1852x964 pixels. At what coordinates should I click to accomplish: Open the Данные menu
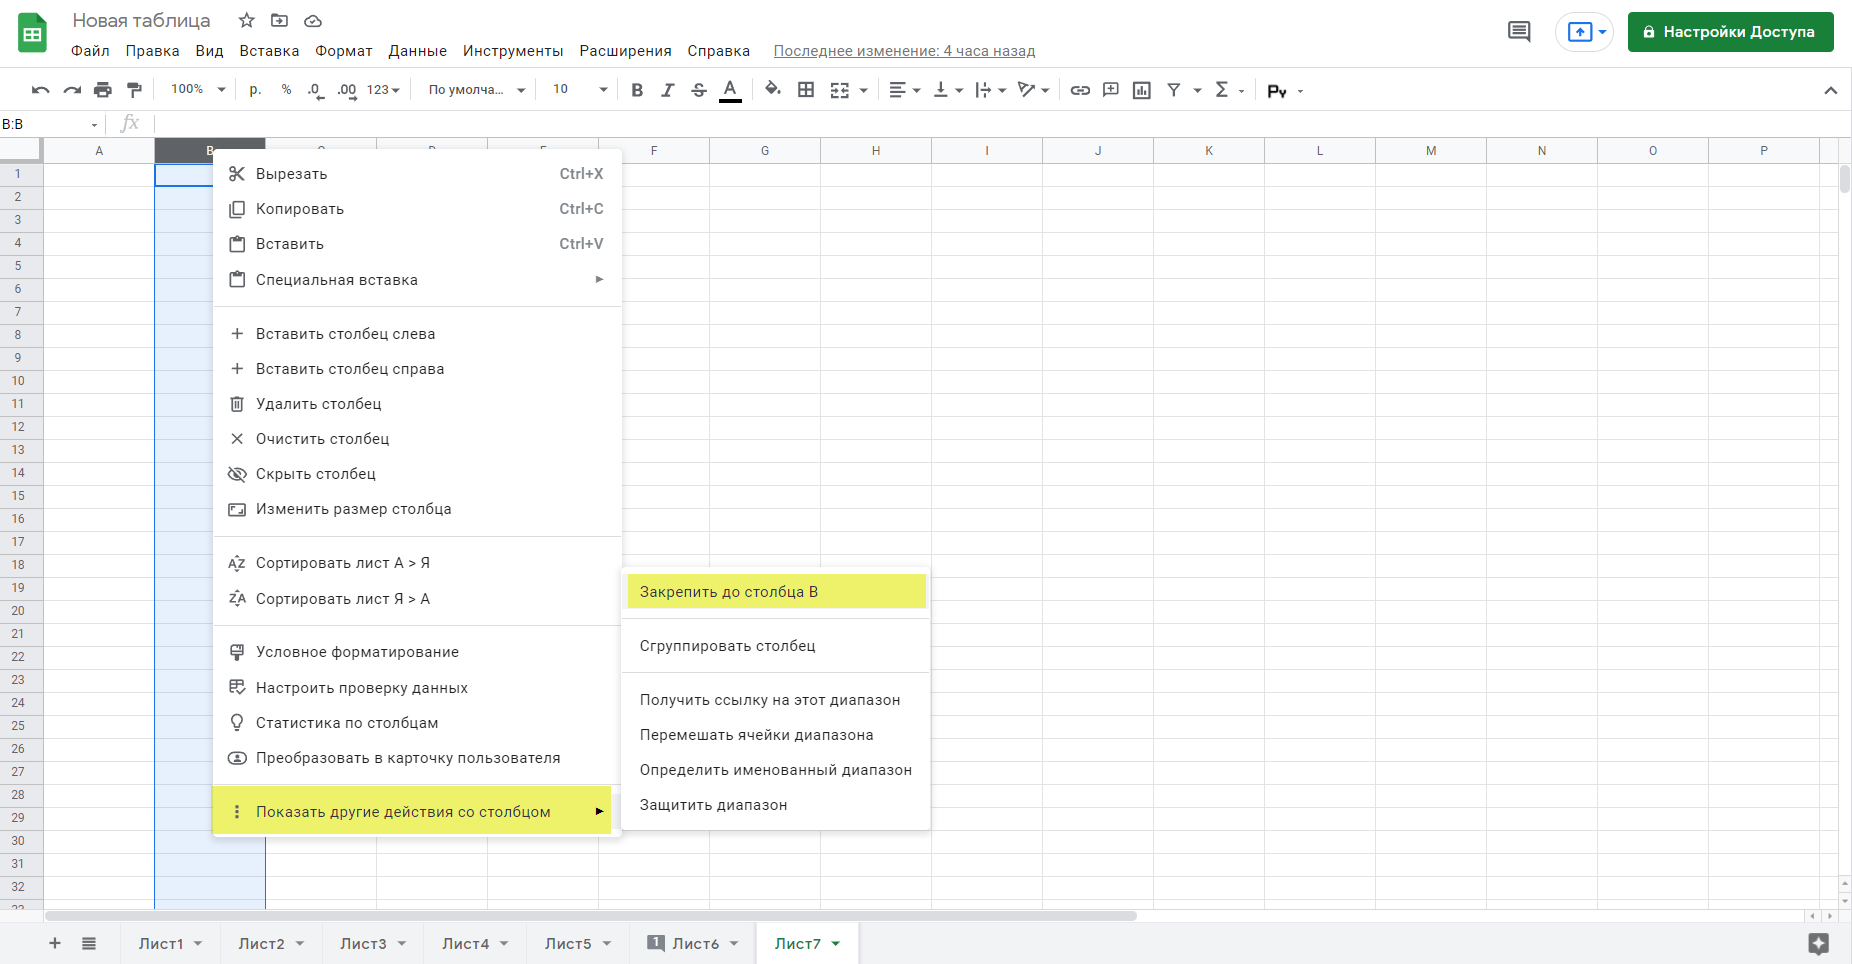[x=417, y=51]
